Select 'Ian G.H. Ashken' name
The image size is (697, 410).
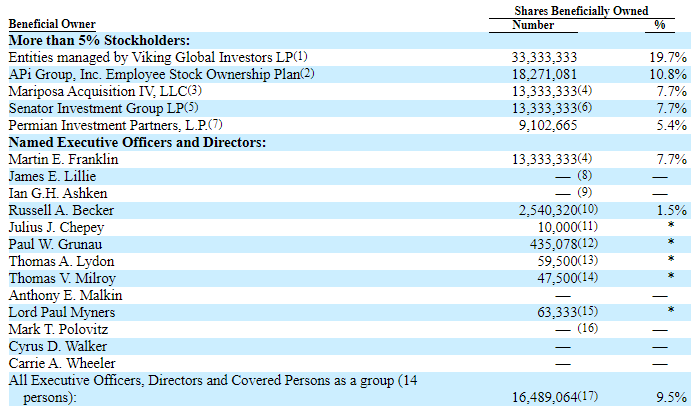coord(58,193)
